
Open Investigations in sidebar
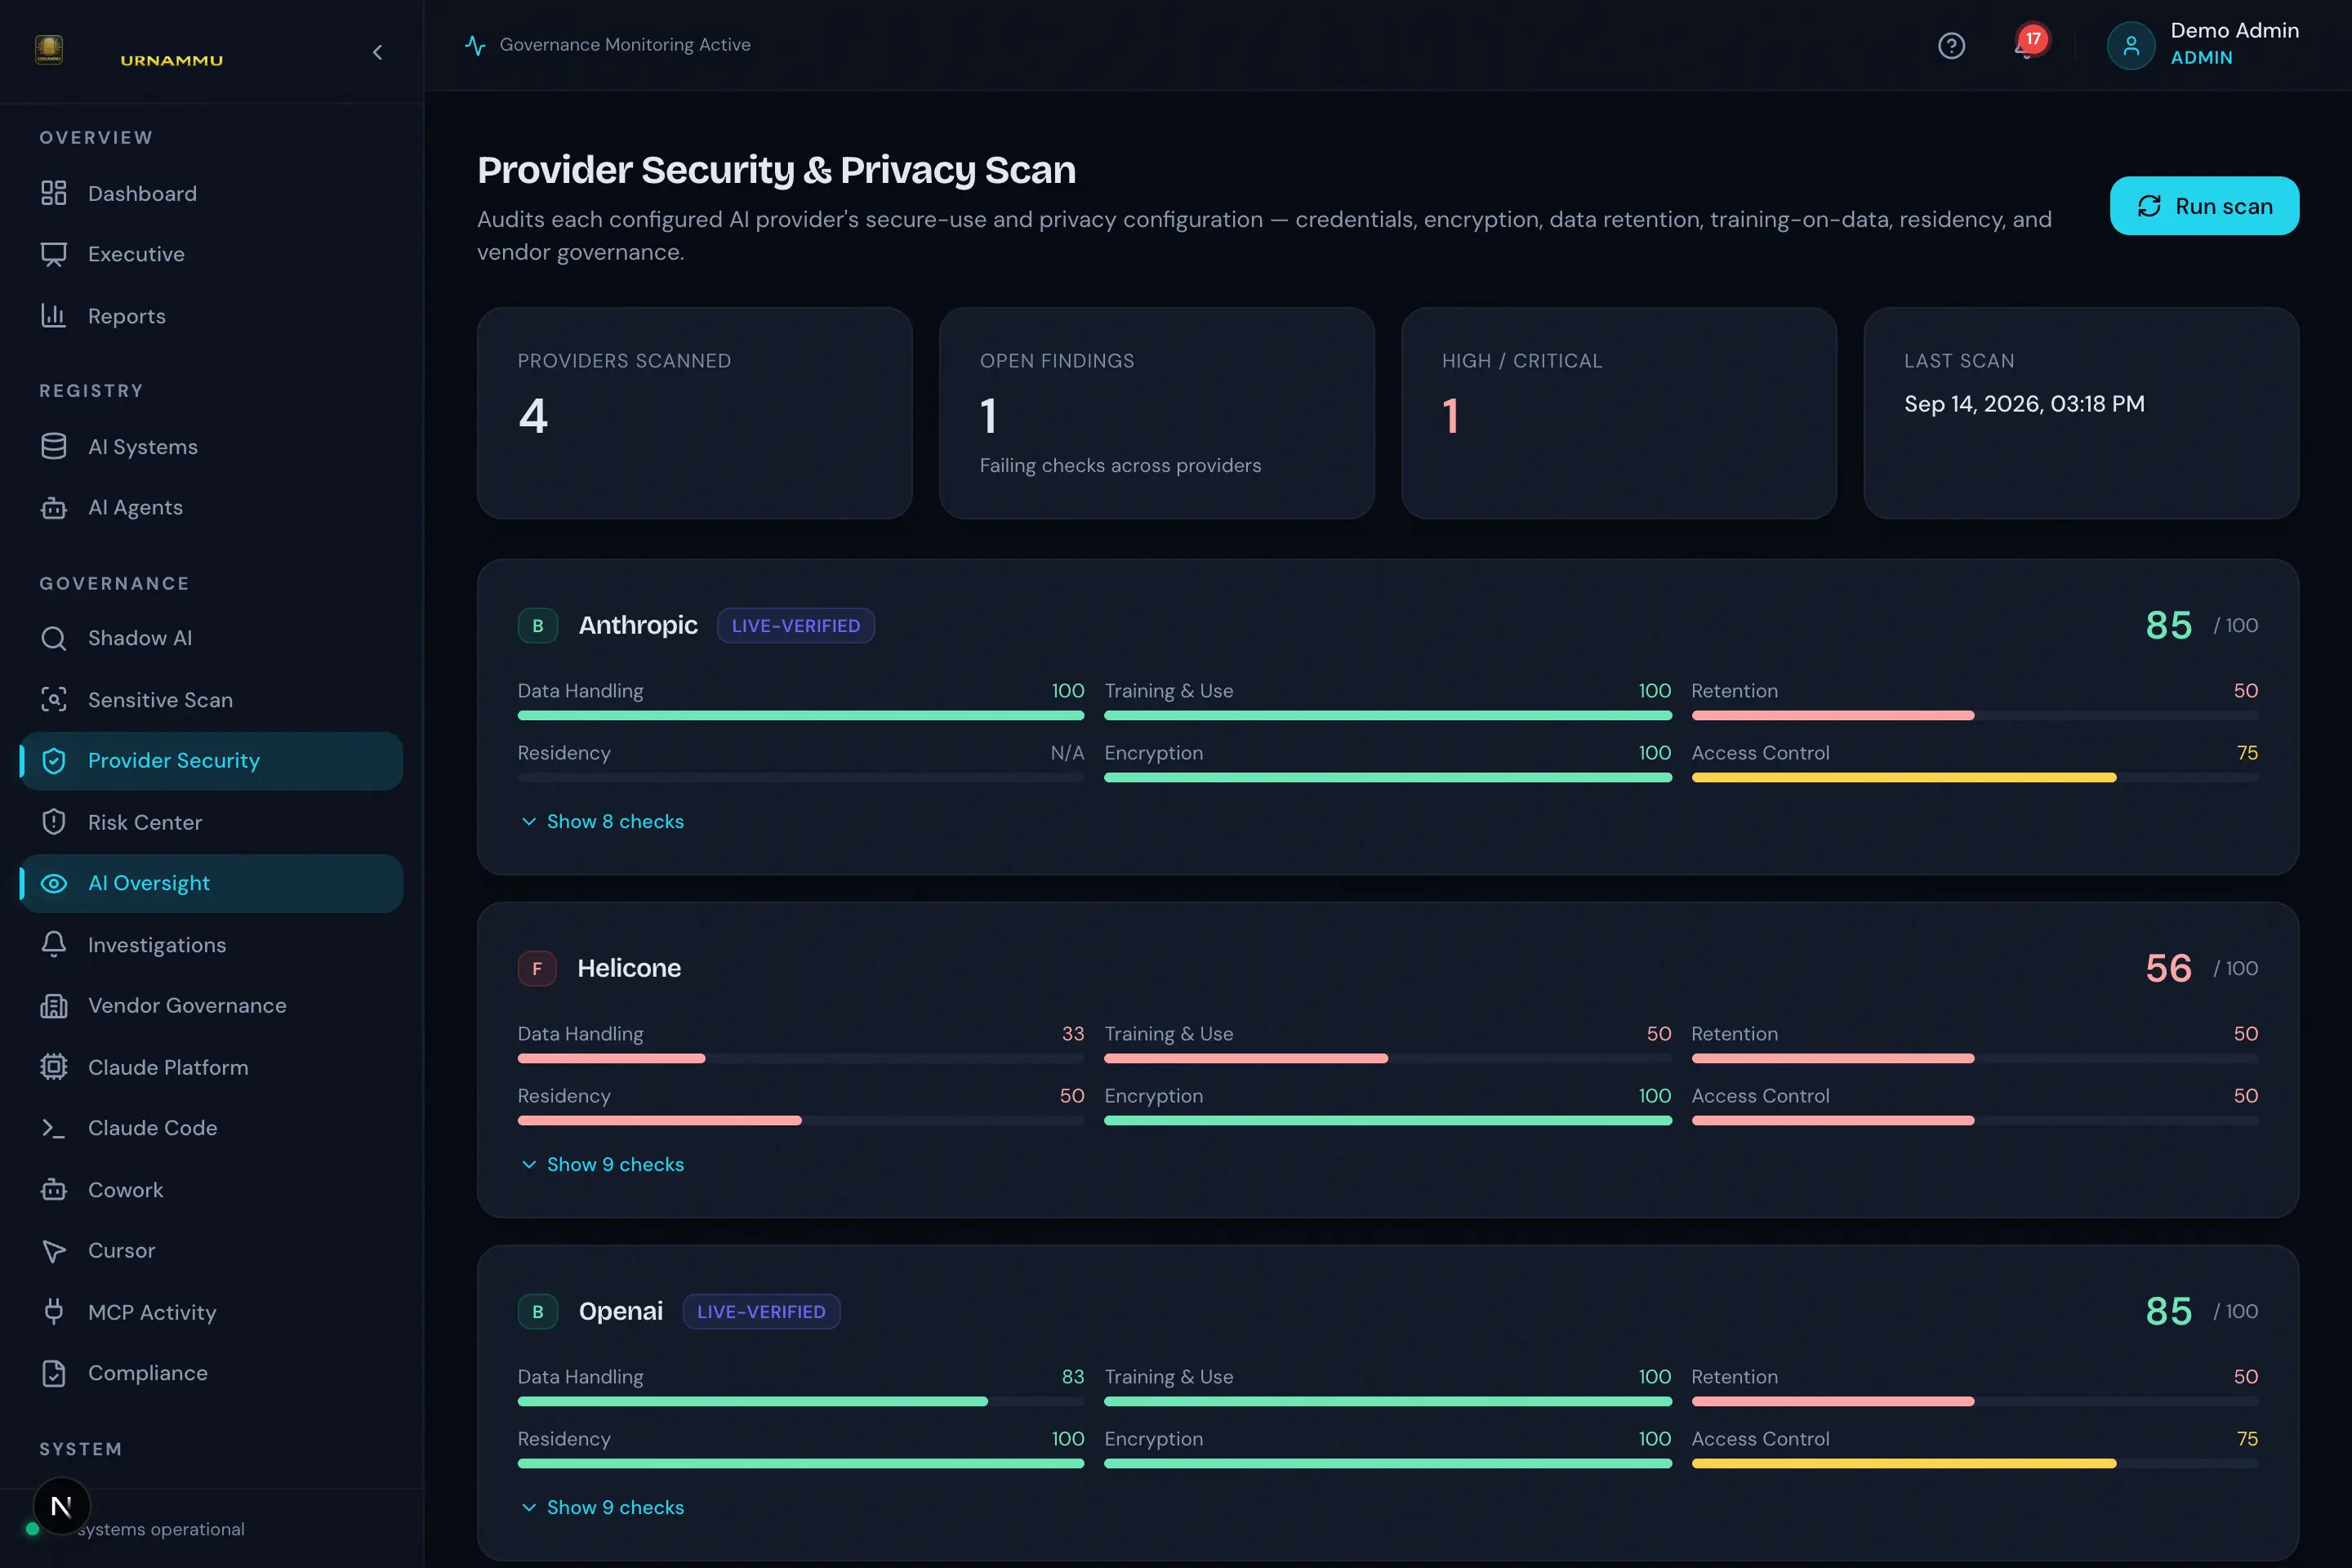[211, 945]
